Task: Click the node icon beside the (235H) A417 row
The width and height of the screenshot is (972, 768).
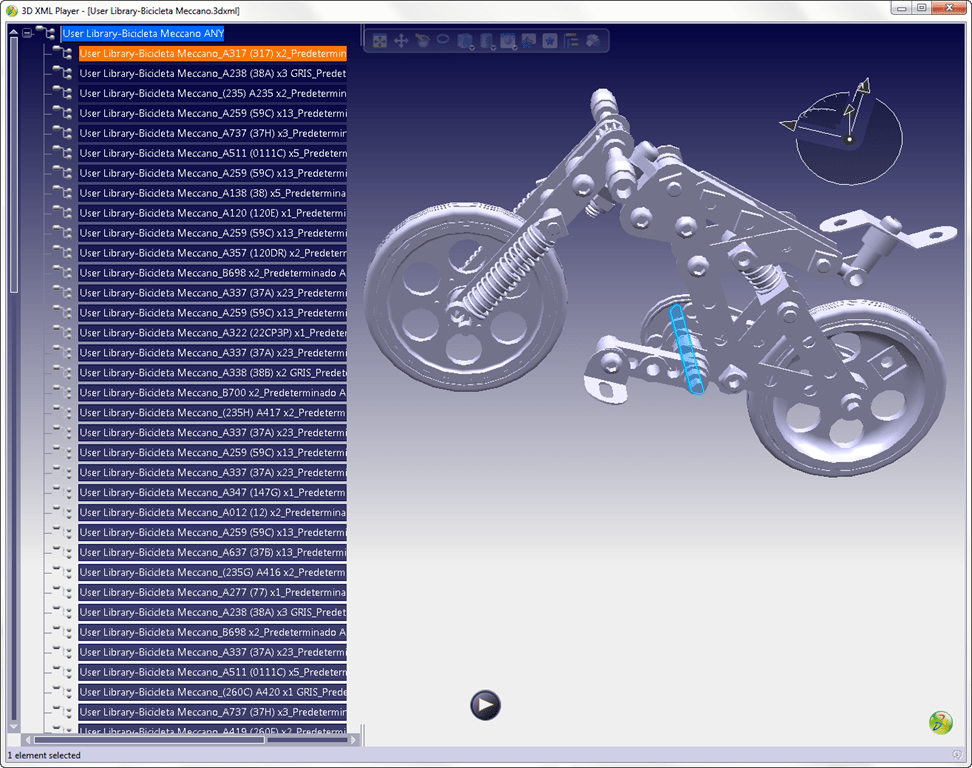Action: tap(63, 412)
